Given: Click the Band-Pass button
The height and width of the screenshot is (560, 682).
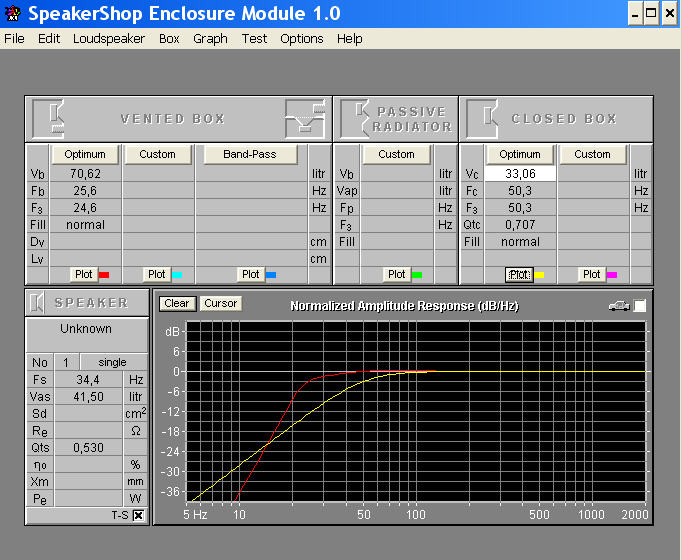Looking at the screenshot, I should (250, 154).
